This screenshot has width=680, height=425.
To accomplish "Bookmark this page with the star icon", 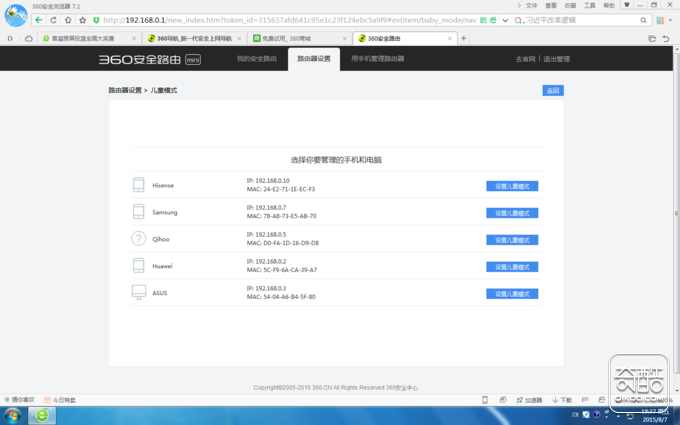I will coord(82,20).
